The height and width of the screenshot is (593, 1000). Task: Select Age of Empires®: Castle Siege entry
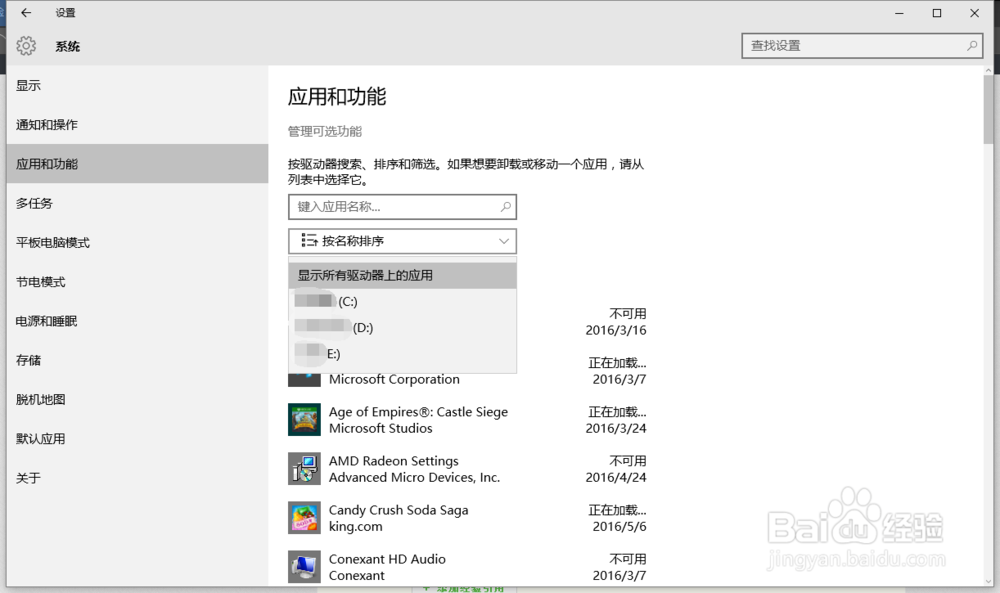click(x=467, y=420)
